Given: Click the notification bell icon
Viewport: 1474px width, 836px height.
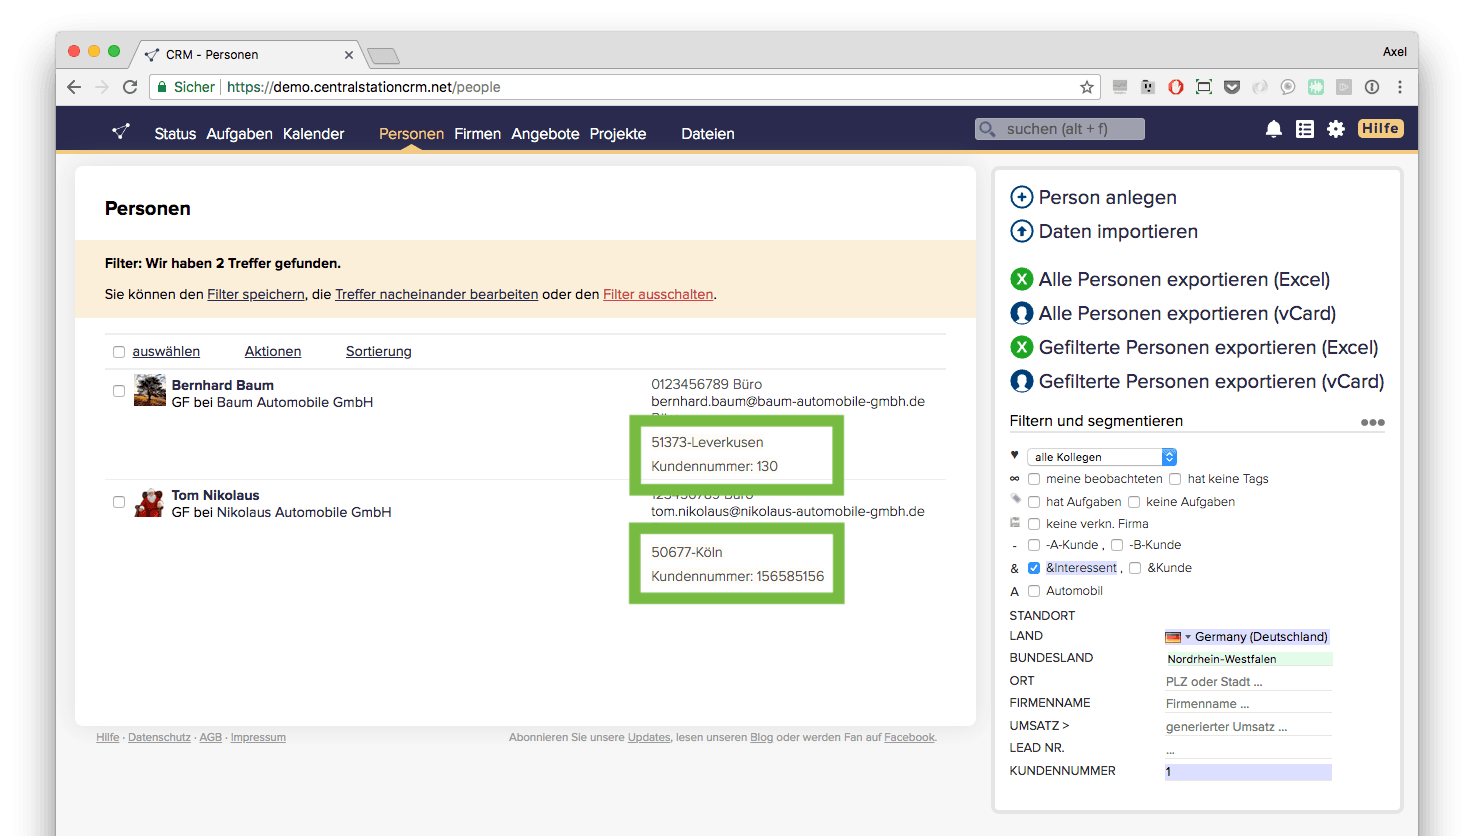Looking at the screenshot, I should pos(1273,129).
